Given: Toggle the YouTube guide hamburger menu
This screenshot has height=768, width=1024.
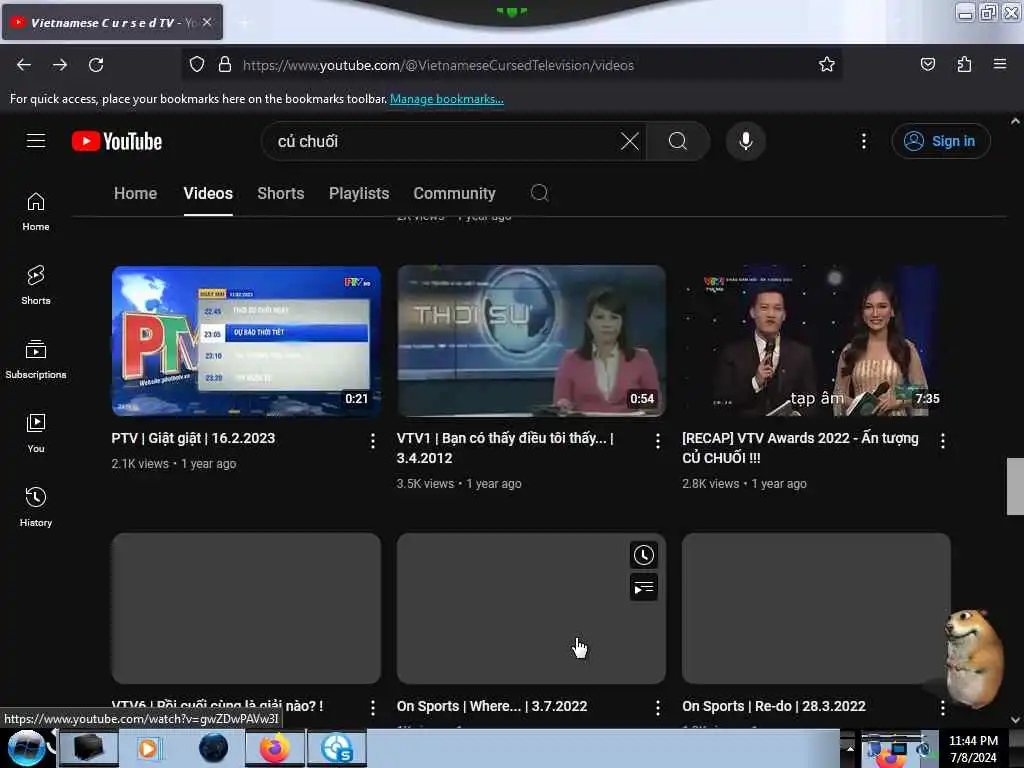Looking at the screenshot, I should pyautogui.click(x=36, y=140).
